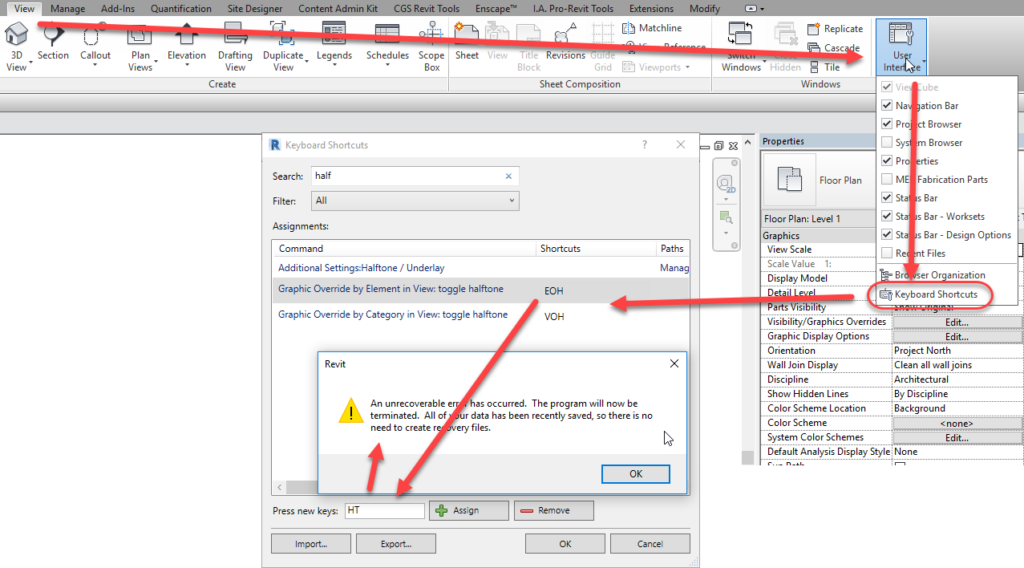This screenshot has width=1024, height=568.
Task: Click the zoom region icon in navigation bar
Action: [x=726, y=217]
